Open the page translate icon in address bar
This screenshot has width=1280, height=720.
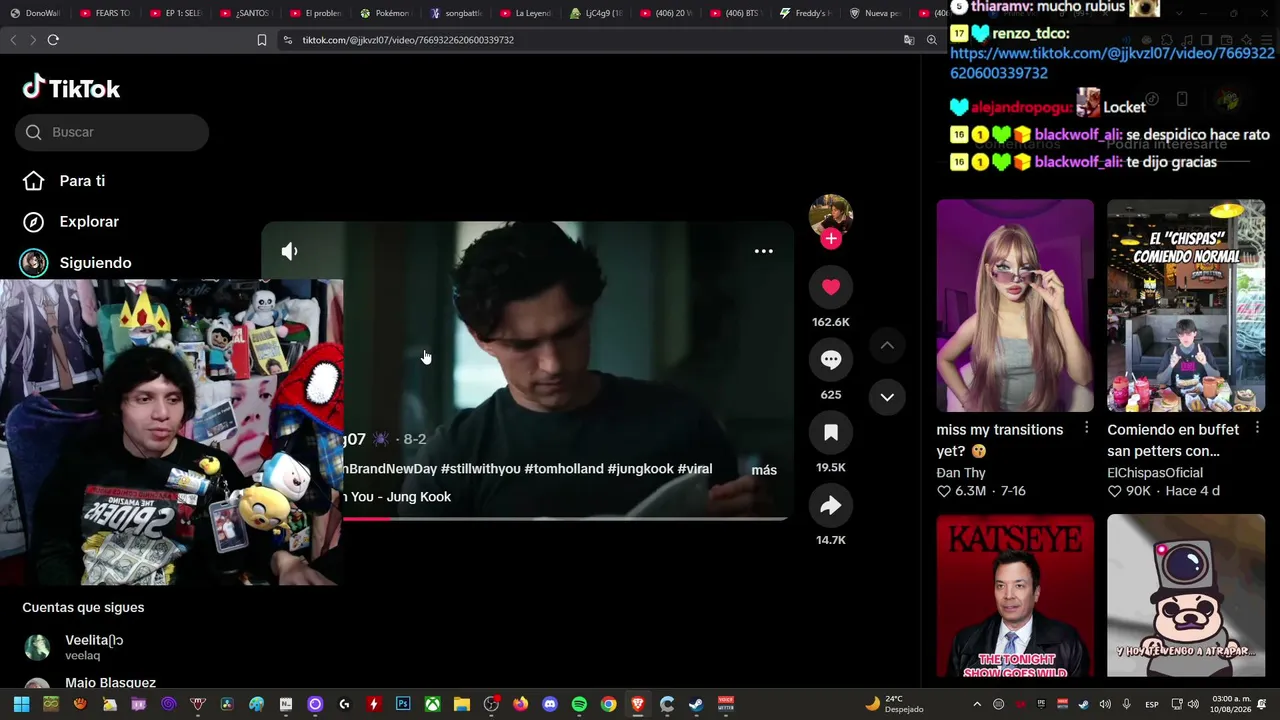tap(909, 40)
